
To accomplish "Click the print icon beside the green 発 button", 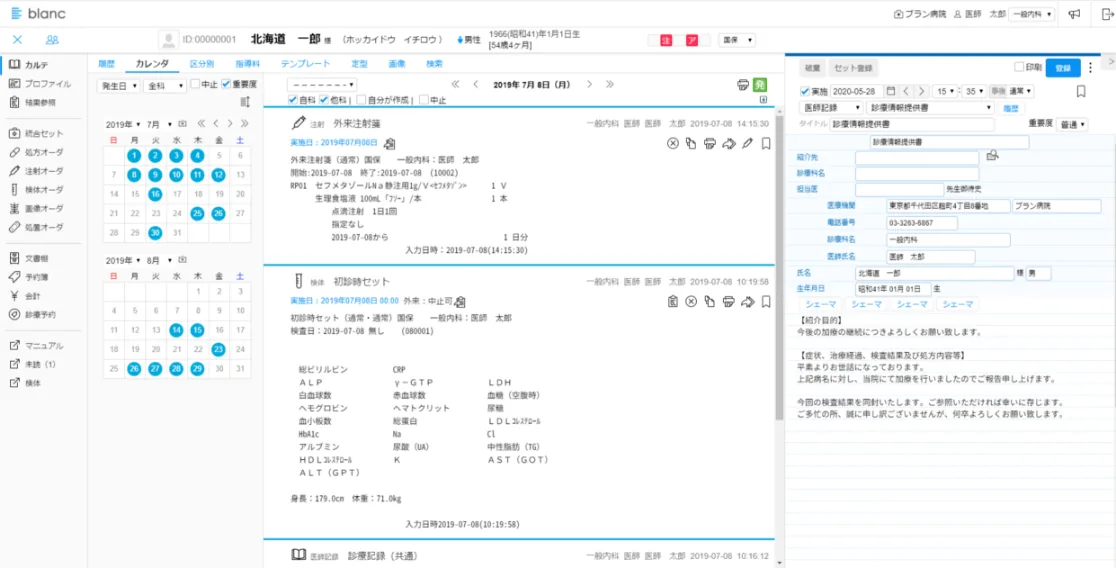I will click(742, 85).
